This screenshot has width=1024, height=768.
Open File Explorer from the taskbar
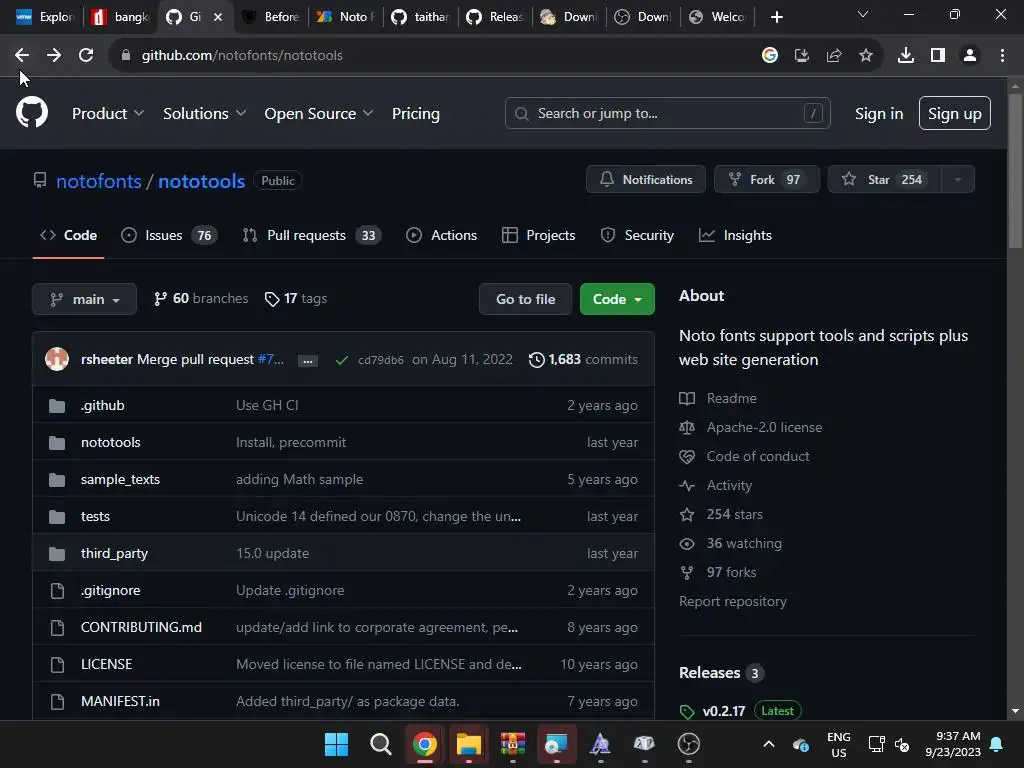click(x=468, y=744)
